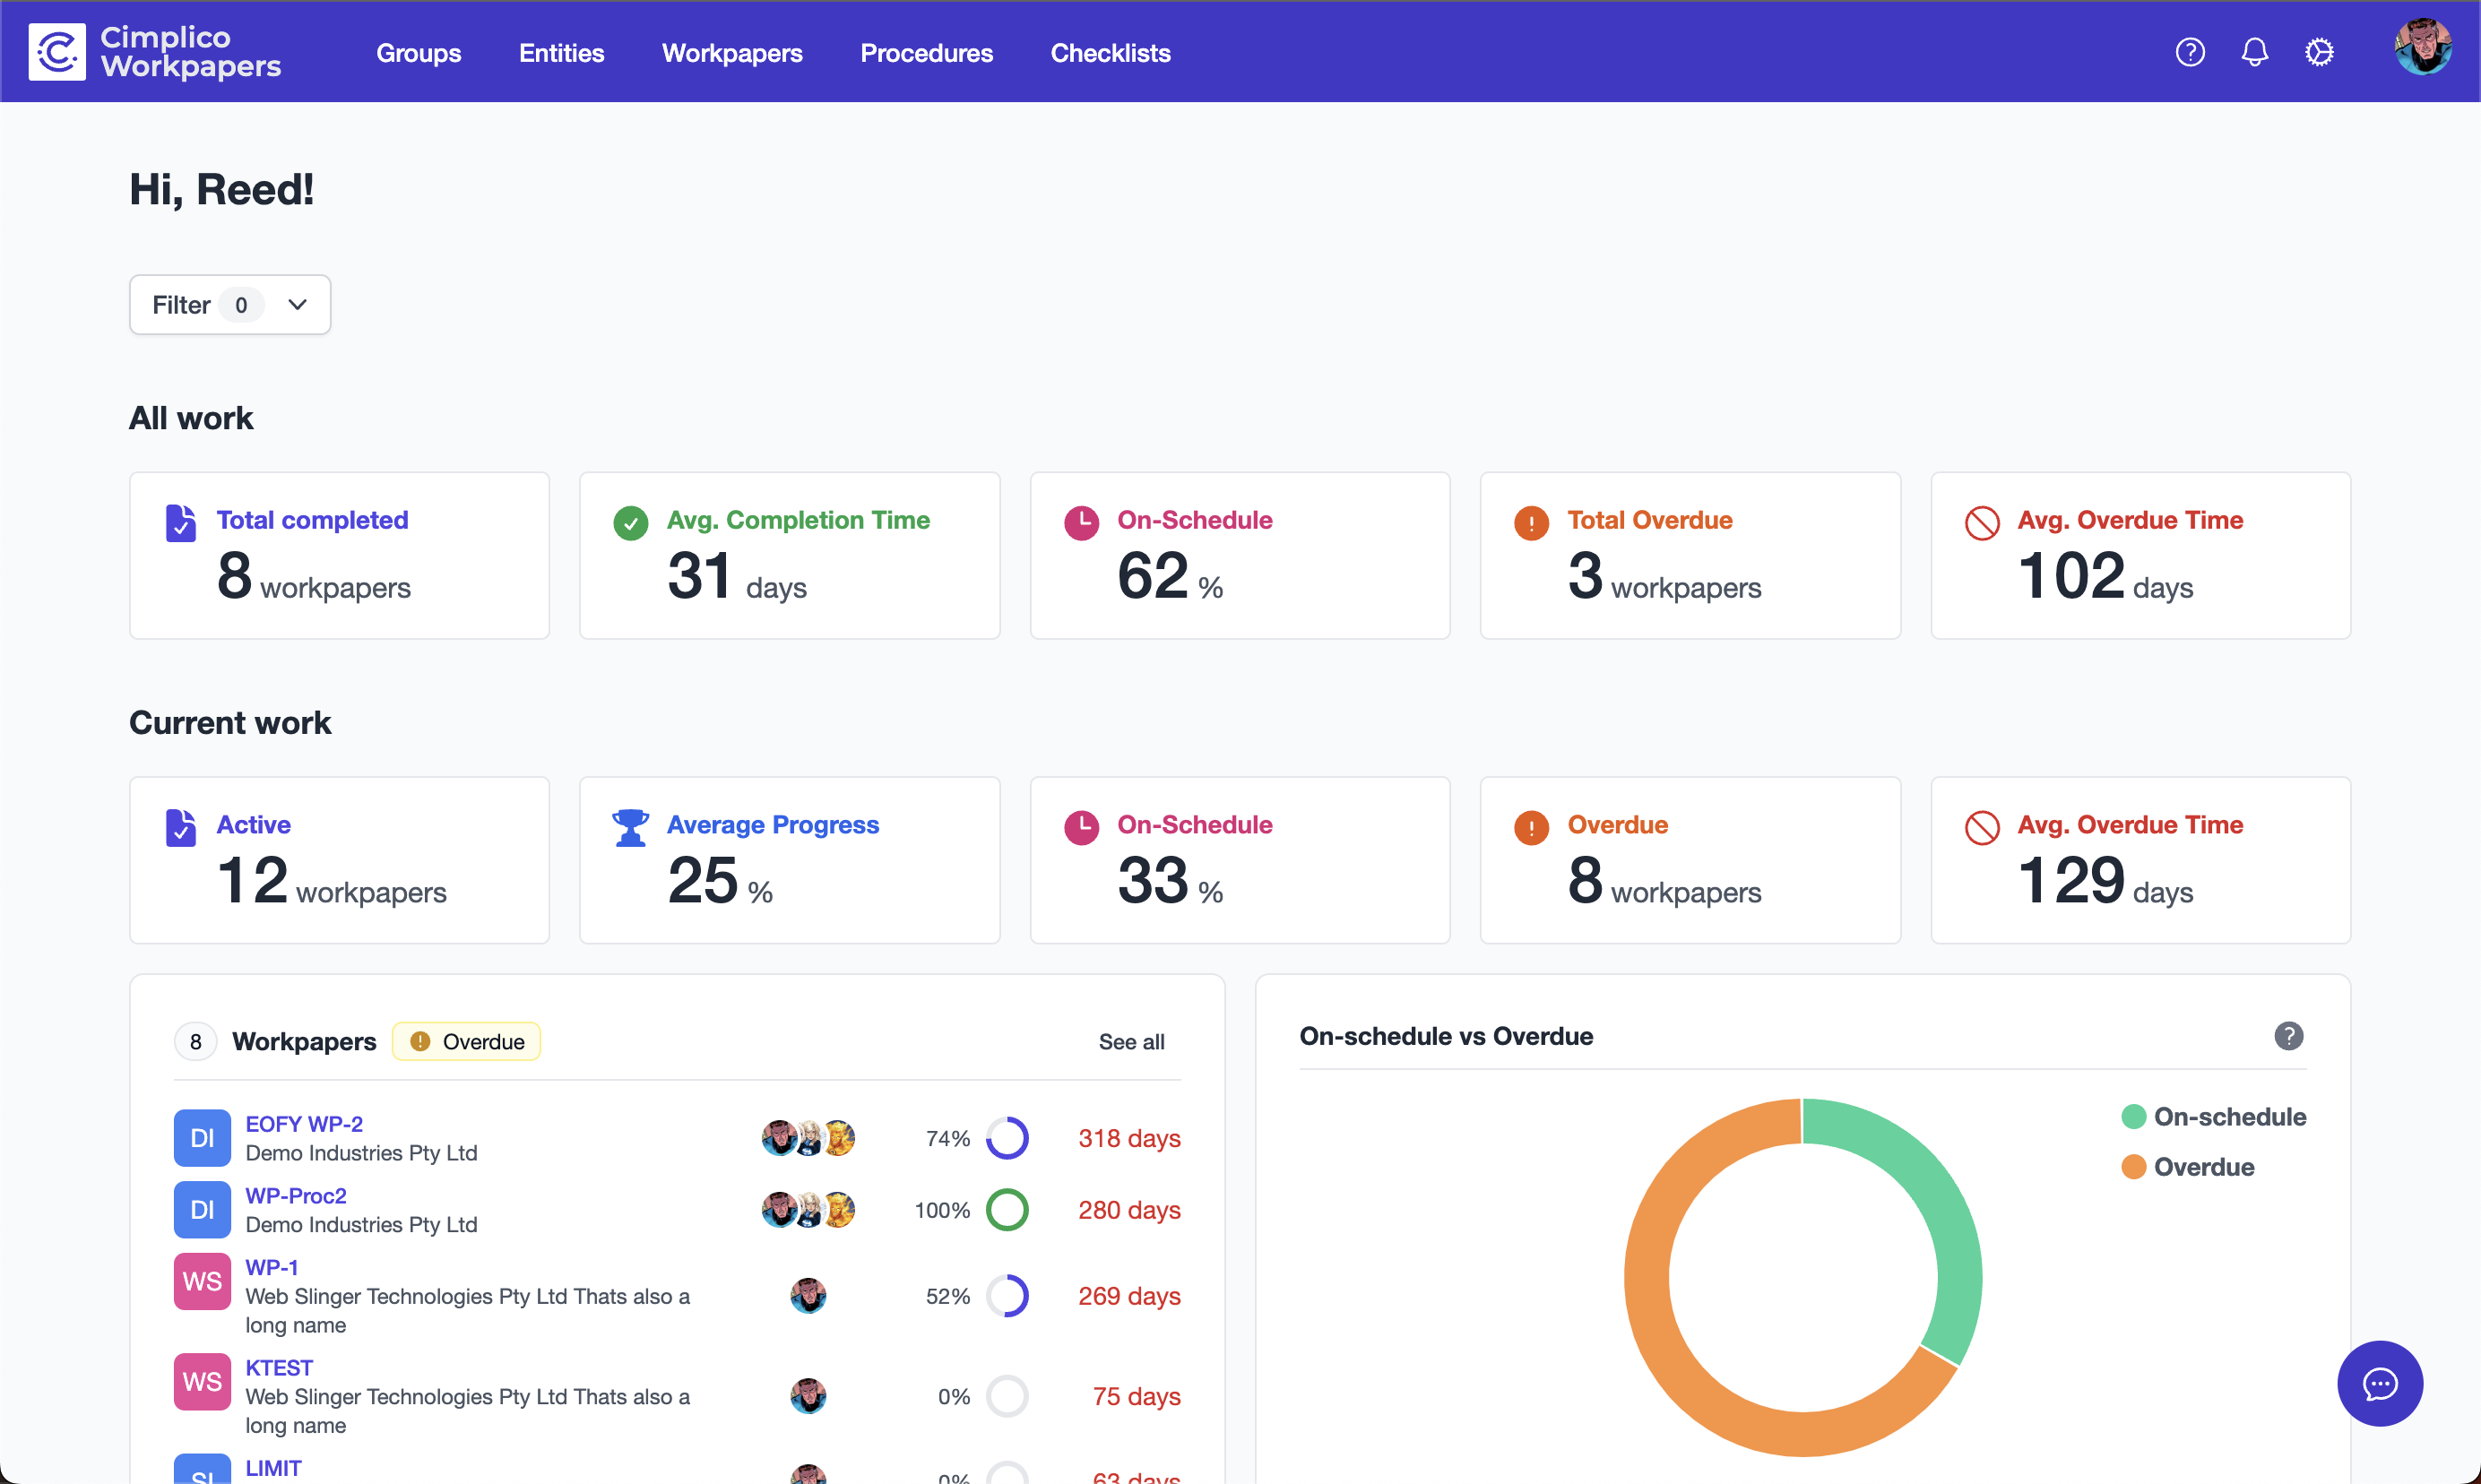Click the Active 12 workpapers card
Viewport: 2481px width, 1484px height.
(339, 860)
